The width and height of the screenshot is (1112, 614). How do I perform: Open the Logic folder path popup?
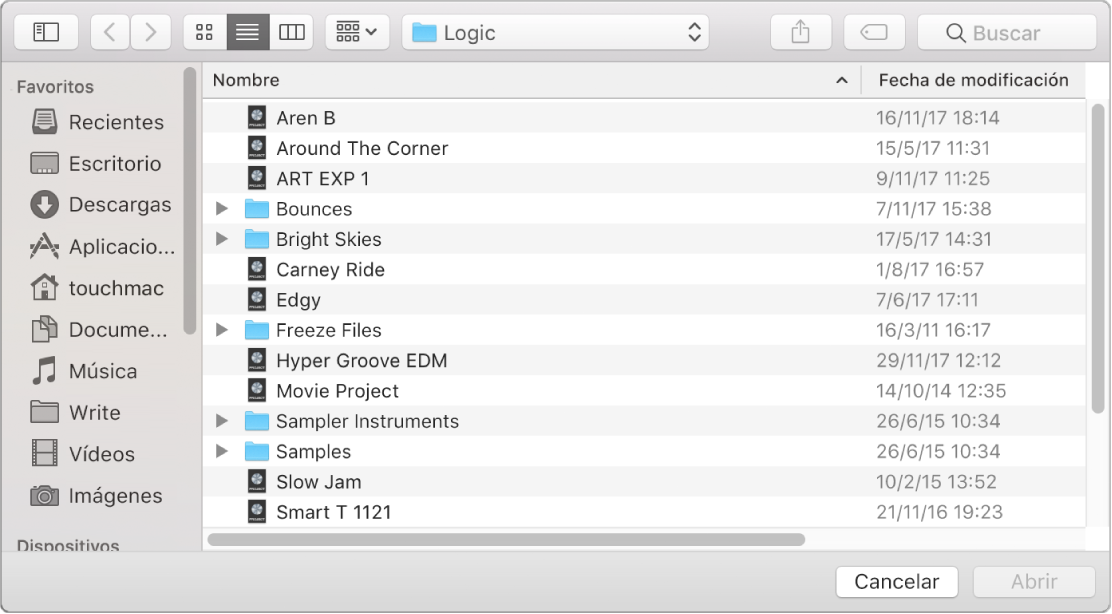point(555,32)
